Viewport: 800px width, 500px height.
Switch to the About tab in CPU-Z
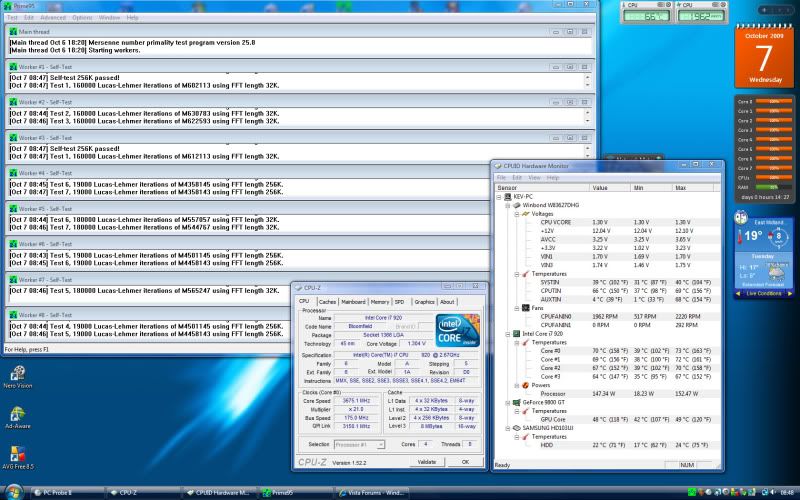pyautogui.click(x=447, y=302)
